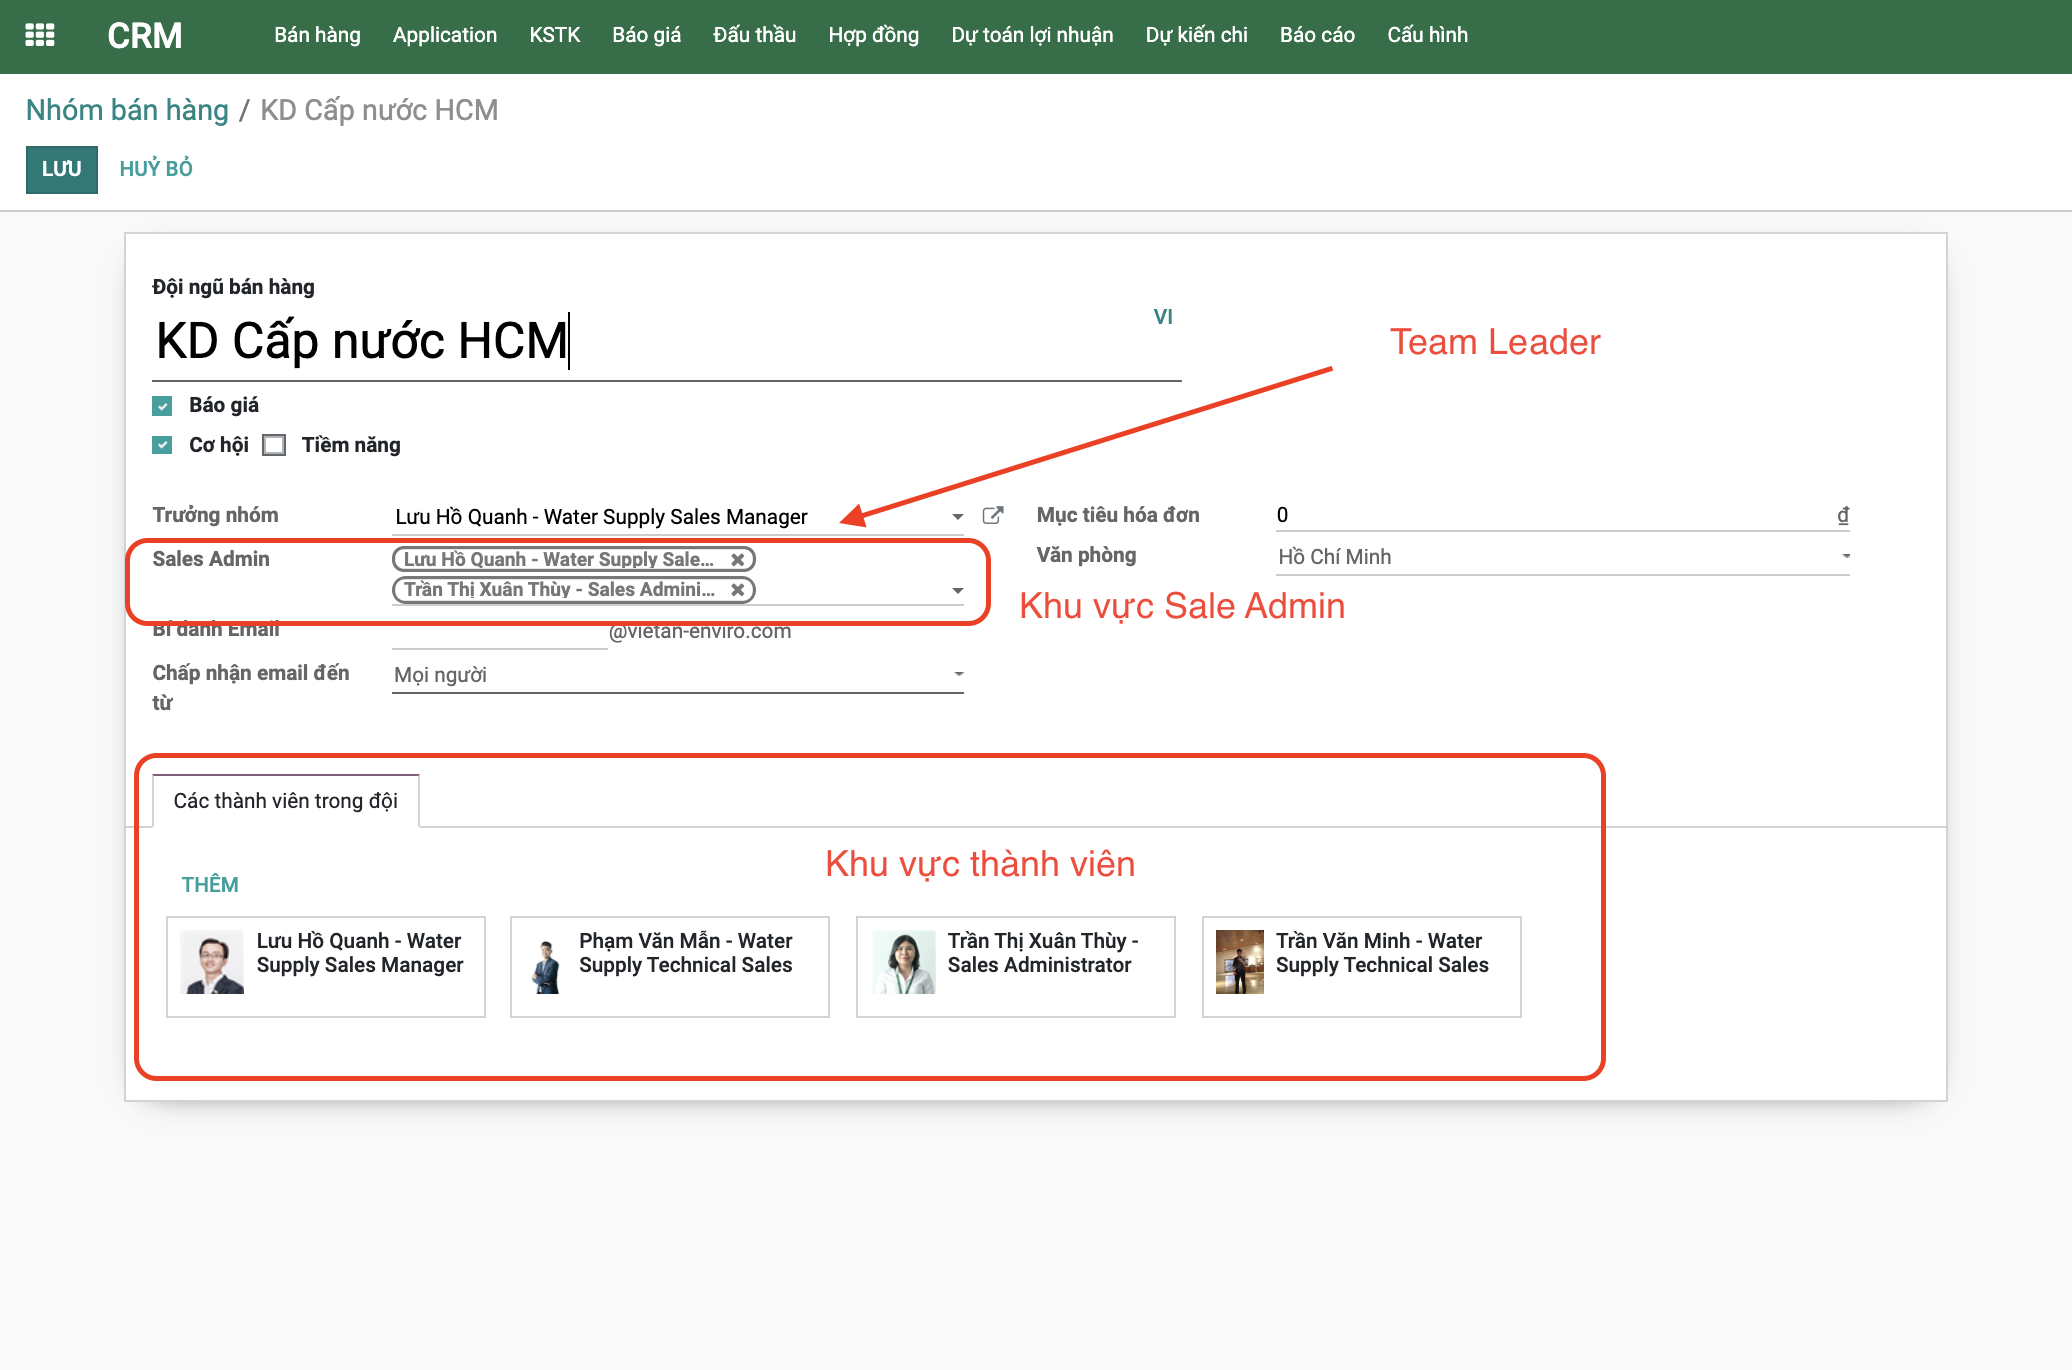Image resolution: width=2072 pixels, height=1370 pixels.
Task: Click Trần Văn Minh member photo
Action: [1240, 962]
